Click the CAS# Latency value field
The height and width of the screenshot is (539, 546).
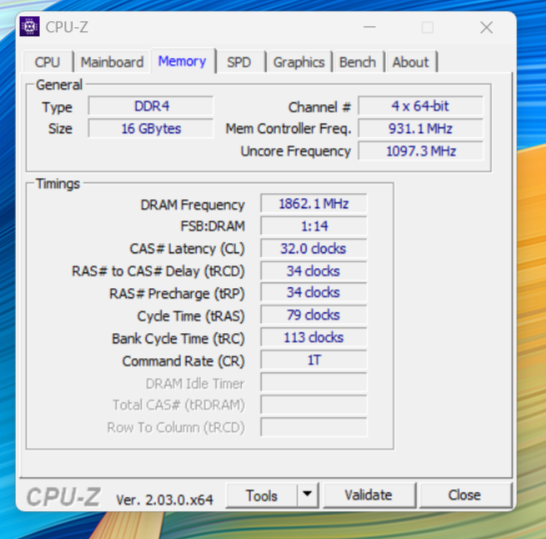[314, 249]
